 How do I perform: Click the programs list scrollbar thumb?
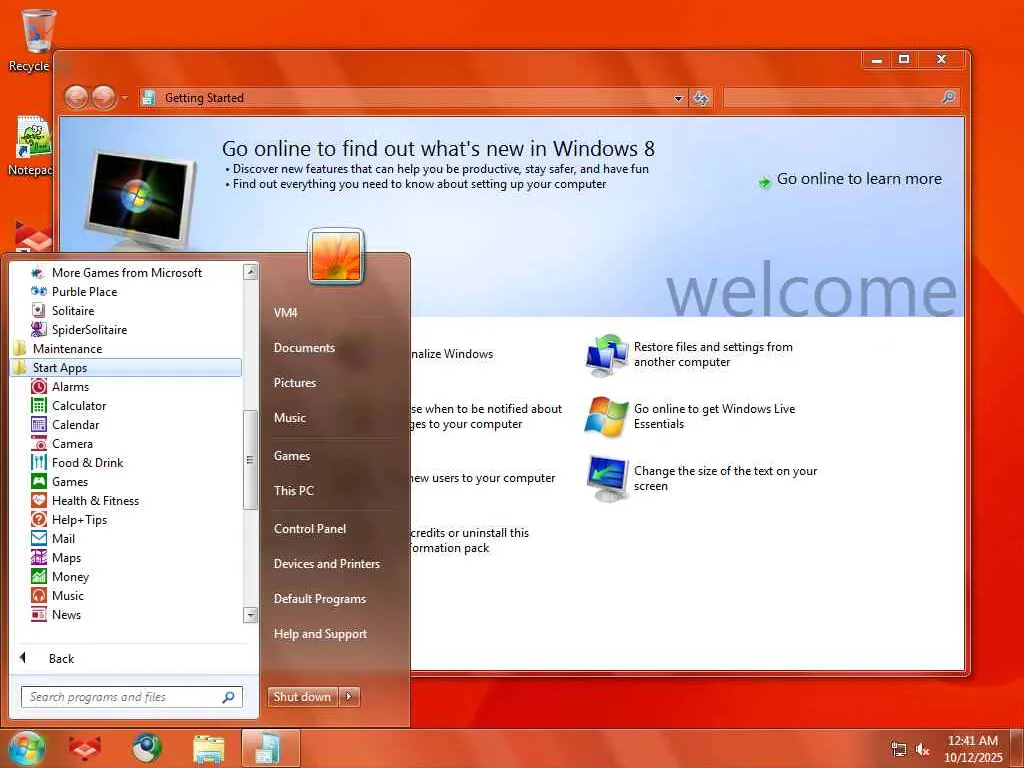pos(250,460)
